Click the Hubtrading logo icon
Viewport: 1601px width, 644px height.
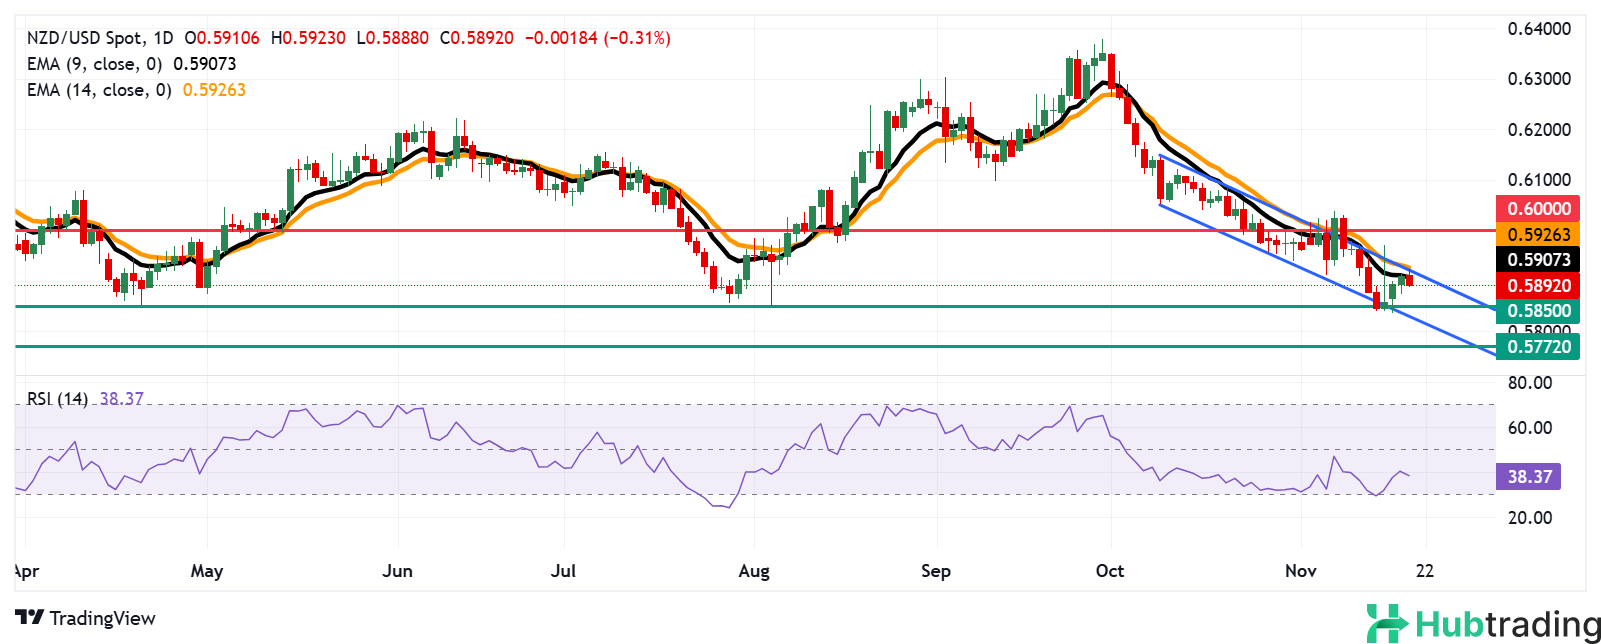[1388, 623]
